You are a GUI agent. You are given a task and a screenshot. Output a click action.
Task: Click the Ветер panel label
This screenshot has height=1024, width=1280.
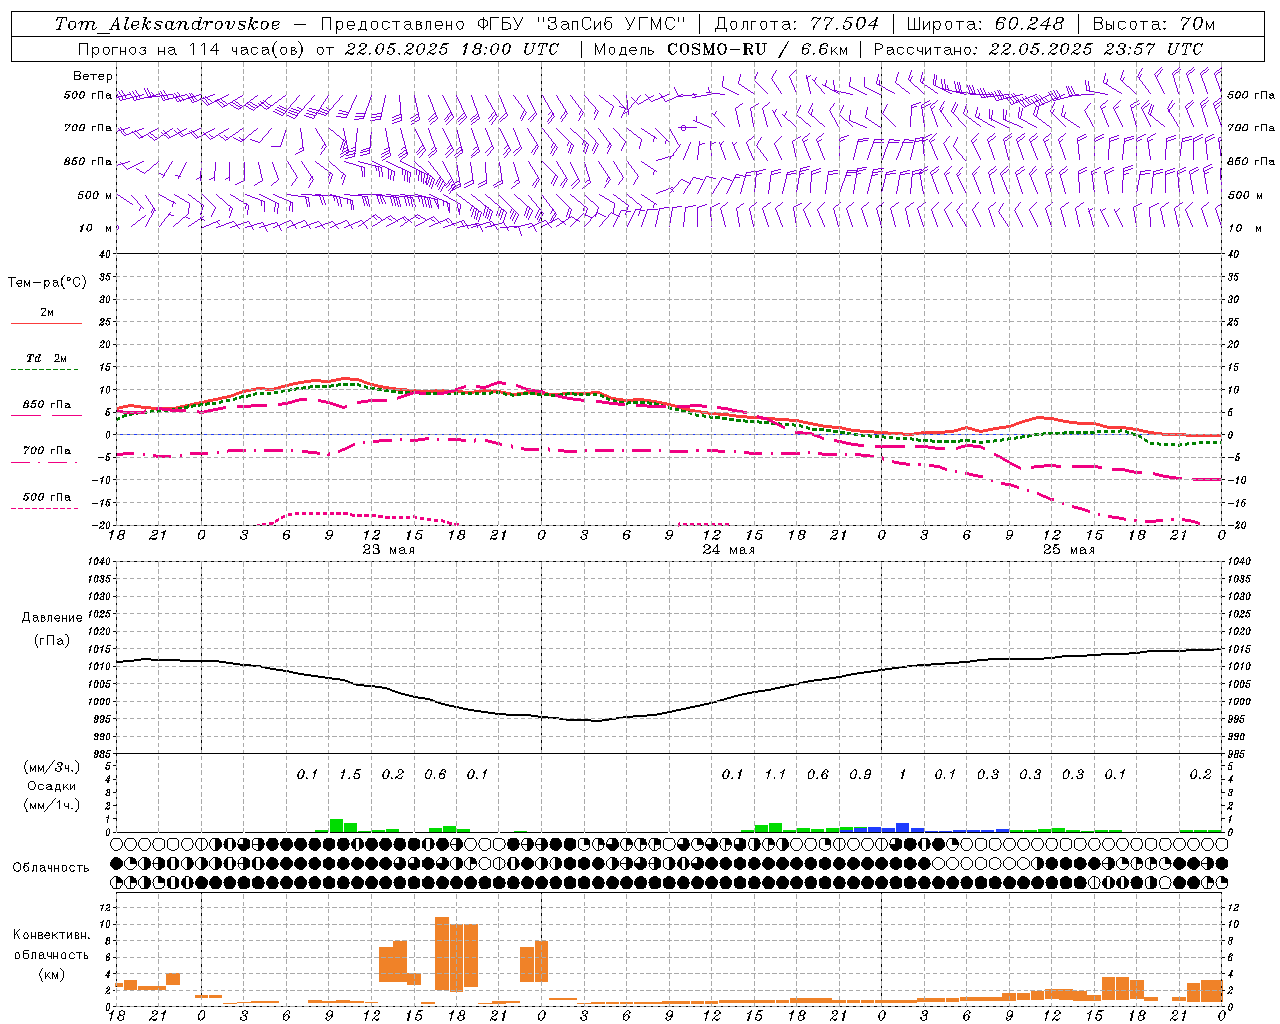(x=93, y=76)
